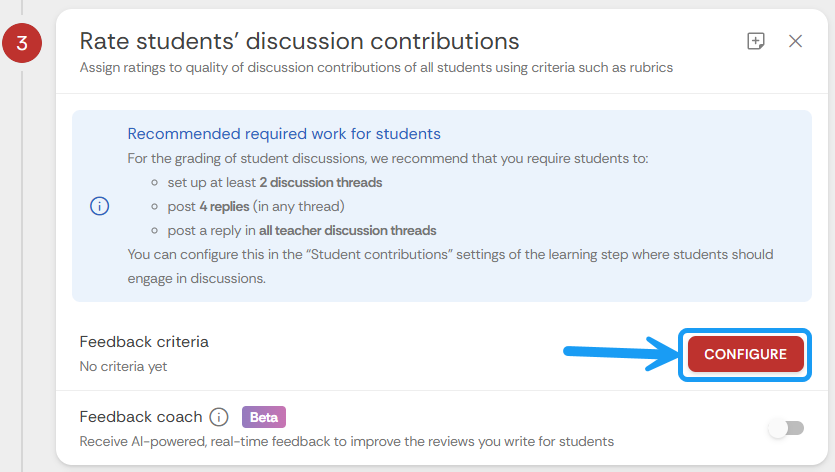The height and width of the screenshot is (472, 835).
Task: Click the "Student contributions" settings sentence
Action: [450, 254]
